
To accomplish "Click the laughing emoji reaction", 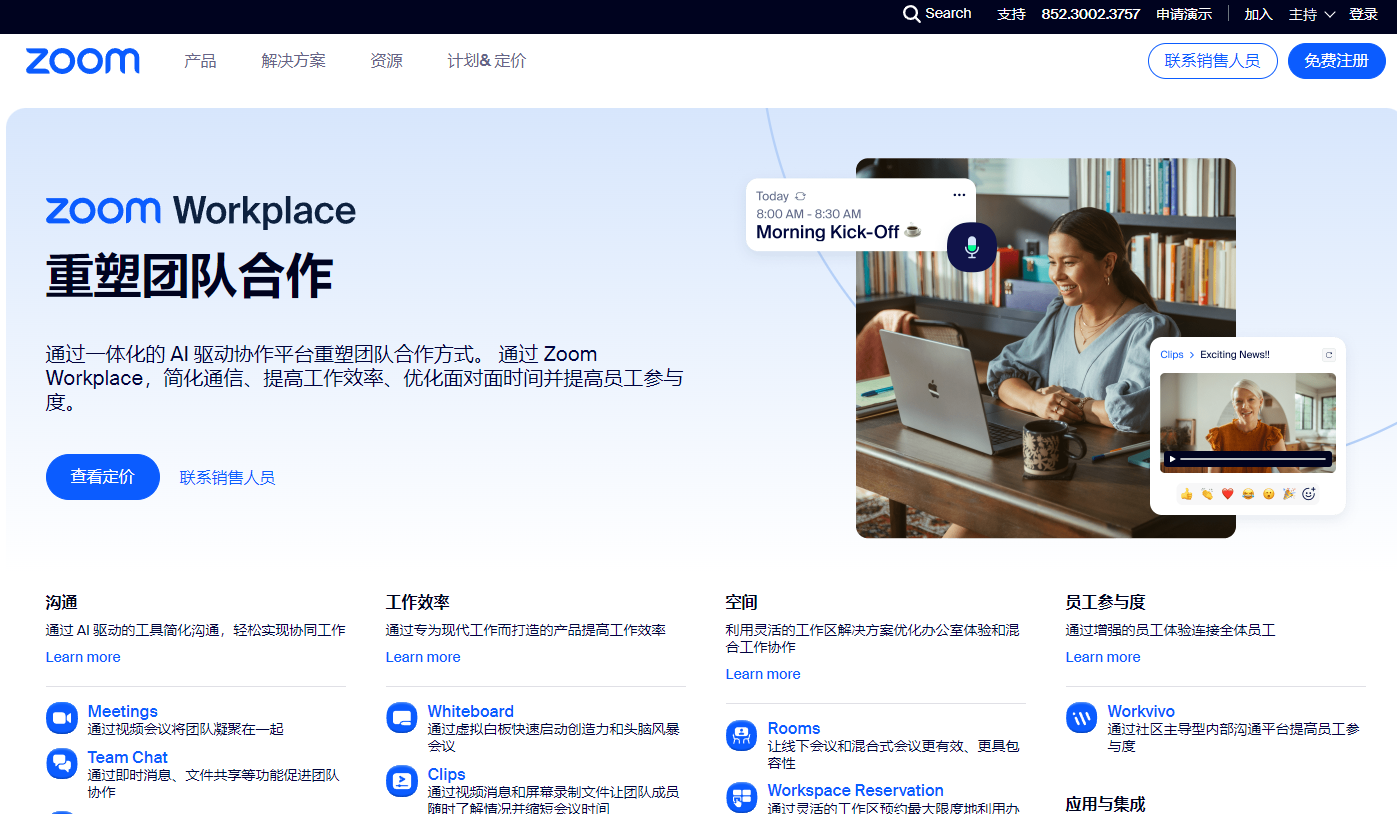I will click(1248, 493).
